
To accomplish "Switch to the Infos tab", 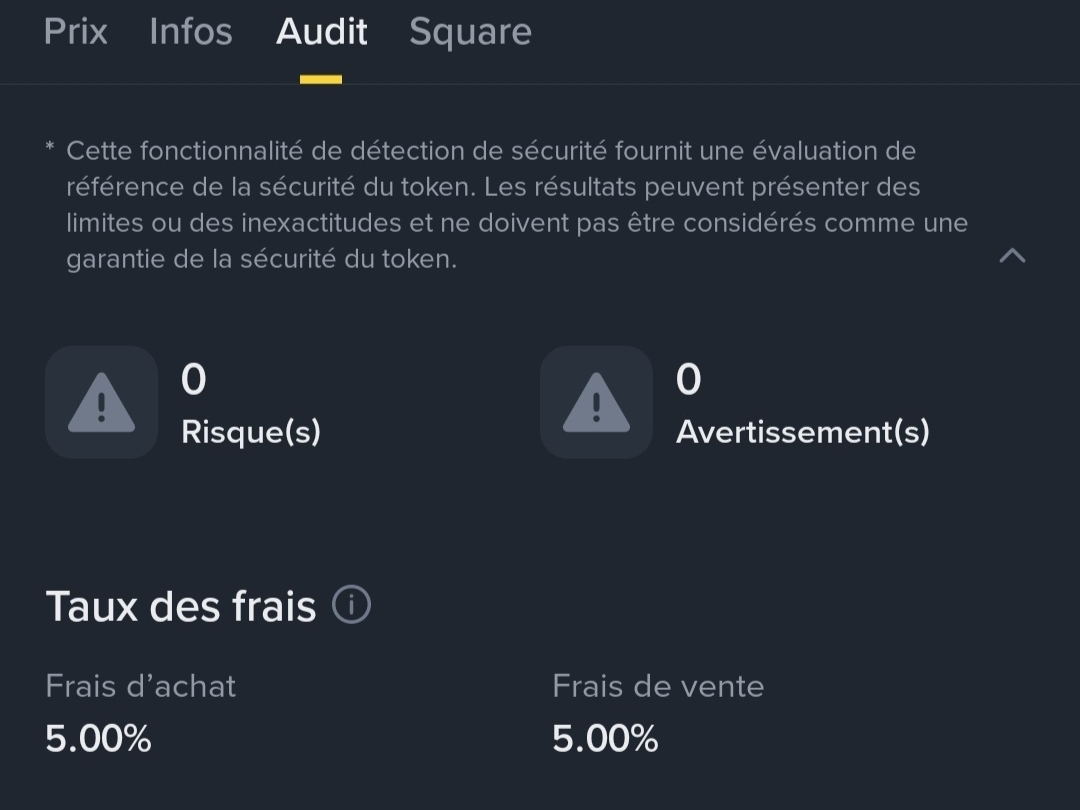I will (191, 32).
